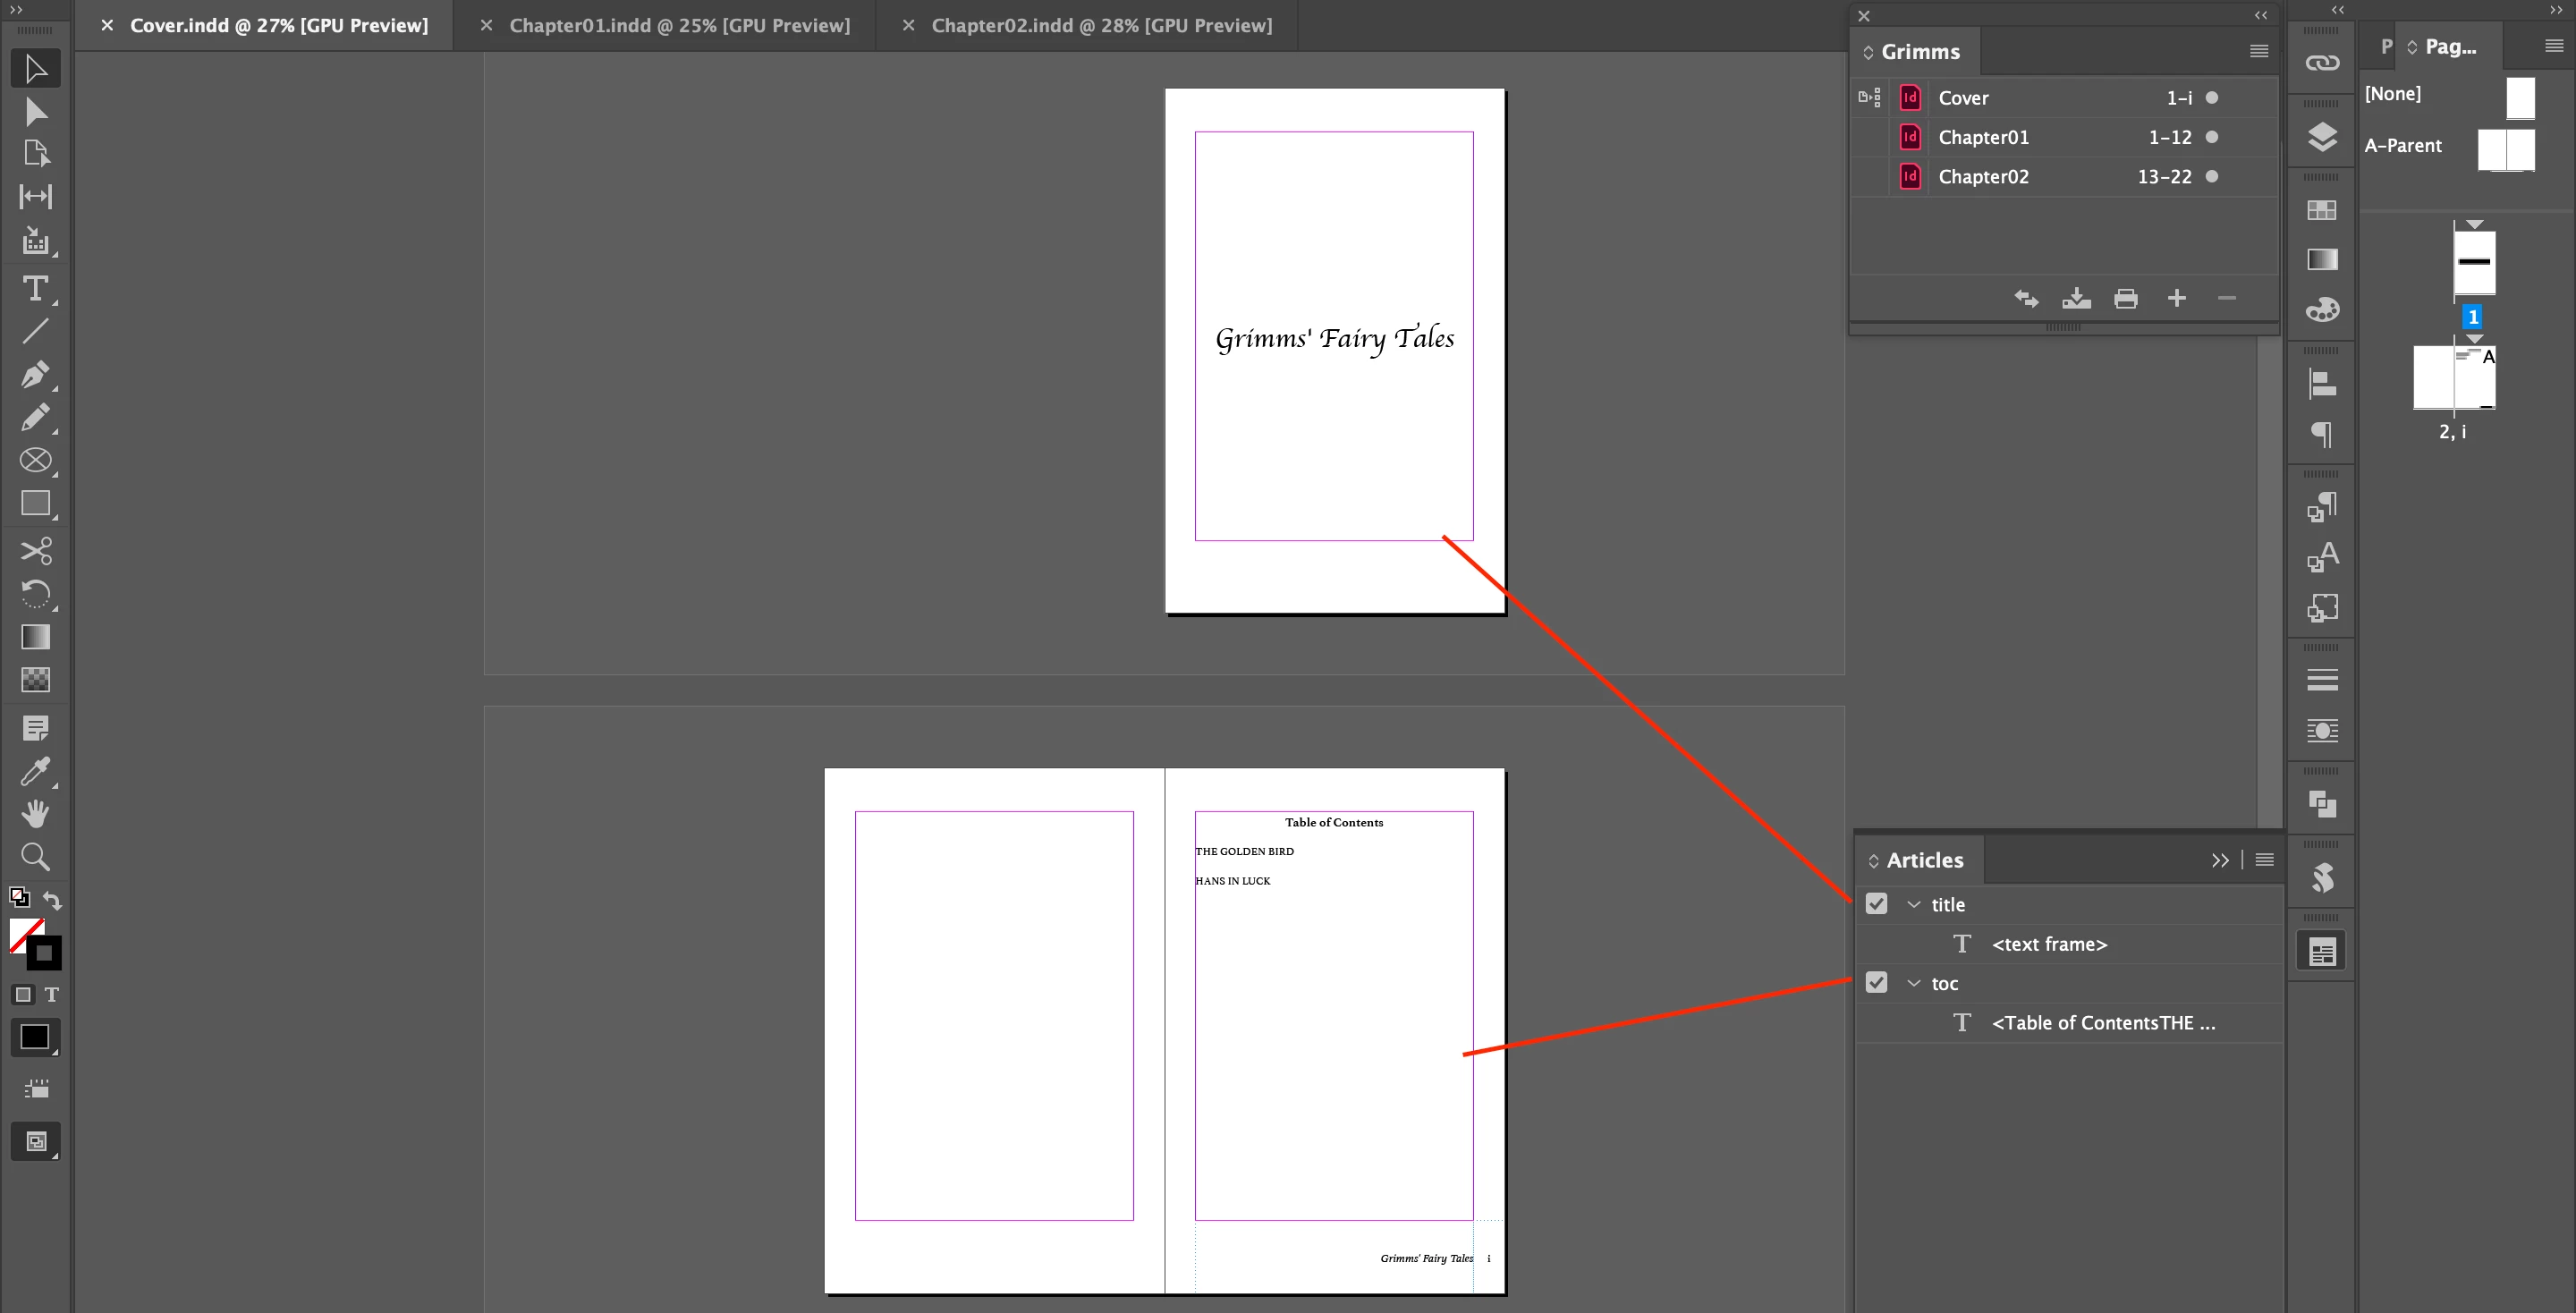Click Print the Book icon
Viewport: 2576px width, 1313px height.
[2126, 298]
